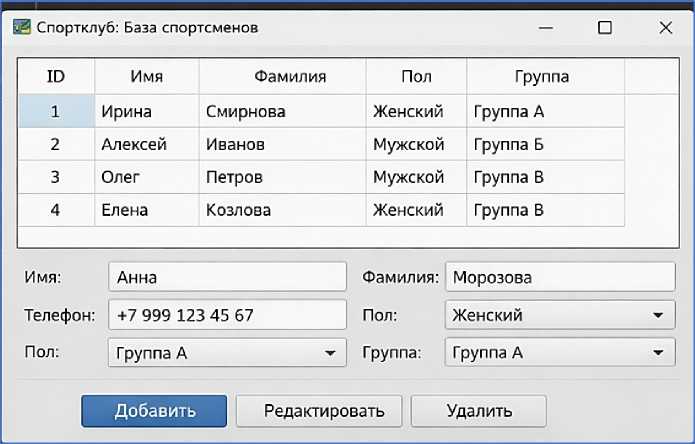This screenshot has height=444, width=695.
Task: Focus the Фамилия field containing Морозова
Action: pyautogui.click(x=560, y=277)
